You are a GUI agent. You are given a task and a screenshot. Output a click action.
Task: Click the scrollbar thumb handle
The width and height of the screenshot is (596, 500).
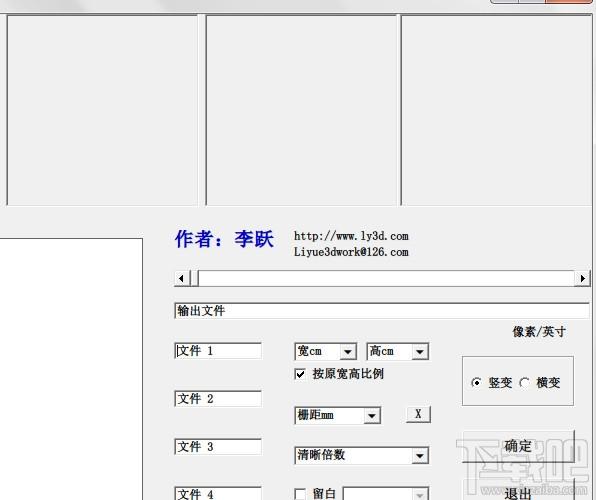coord(194,278)
